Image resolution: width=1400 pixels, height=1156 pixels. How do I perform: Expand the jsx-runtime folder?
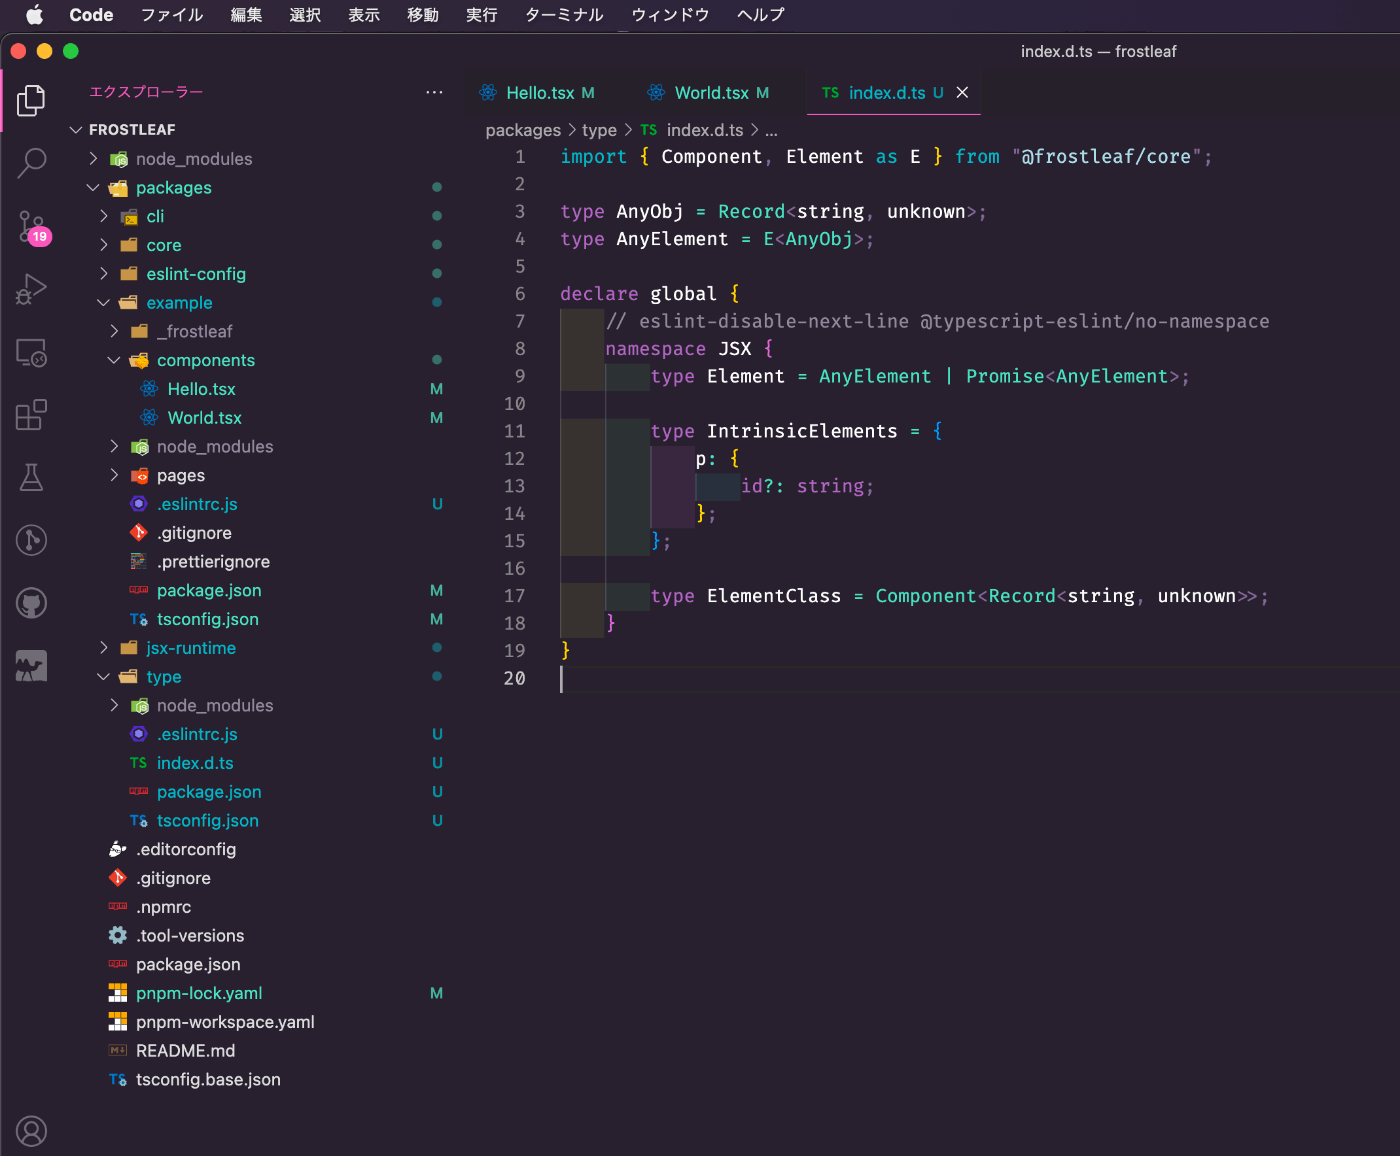click(104, 648)
